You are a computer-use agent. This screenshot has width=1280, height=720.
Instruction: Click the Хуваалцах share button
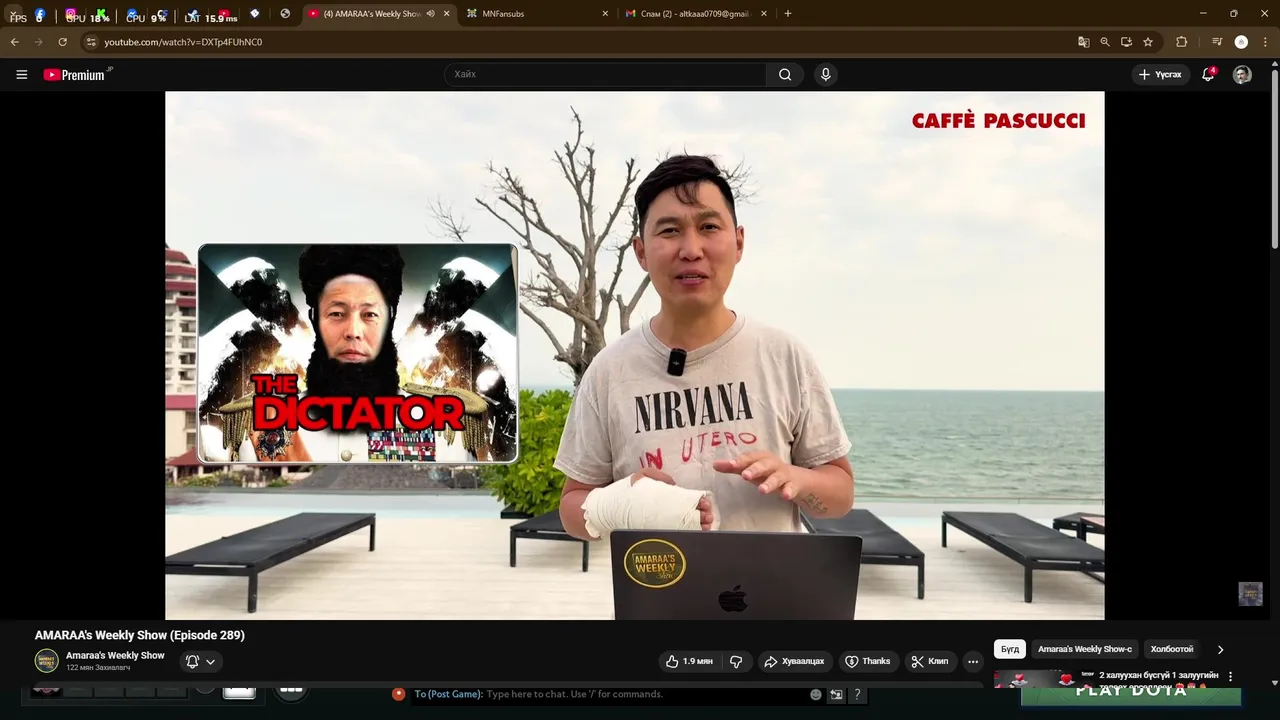click(794, 661)
